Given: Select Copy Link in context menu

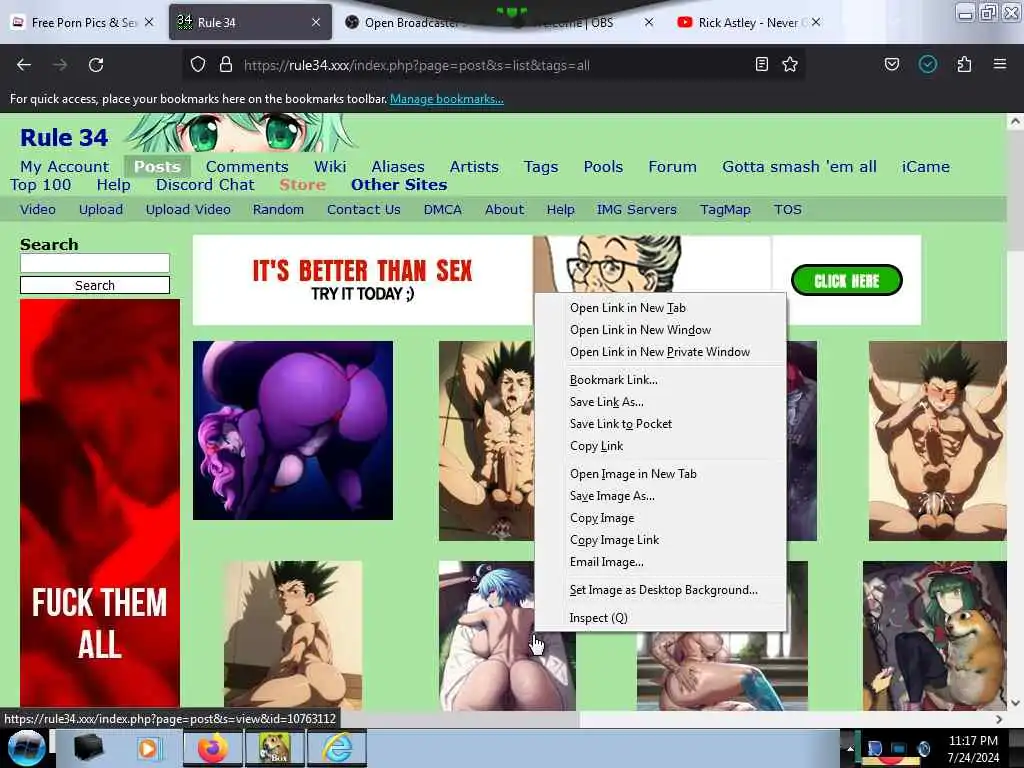Looking at the screenshot, I should tap(660, 446).
